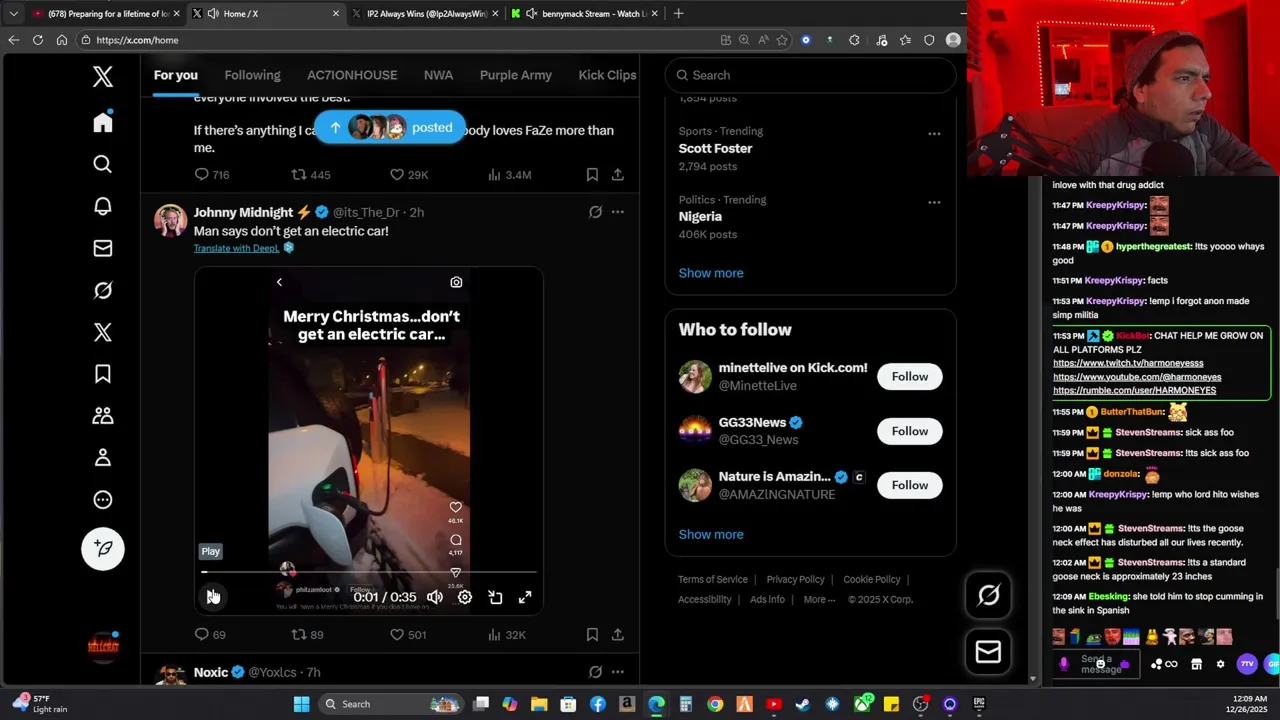Switch to Purple Army tab
Viewport: 1280px width, 720px height.
pyautogui.click(x=516, y=75)
